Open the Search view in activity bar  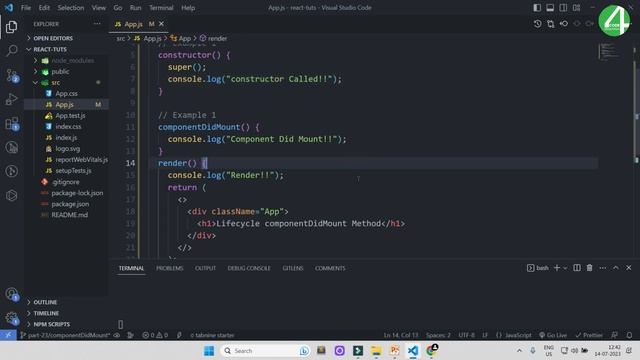pos(11,51)
